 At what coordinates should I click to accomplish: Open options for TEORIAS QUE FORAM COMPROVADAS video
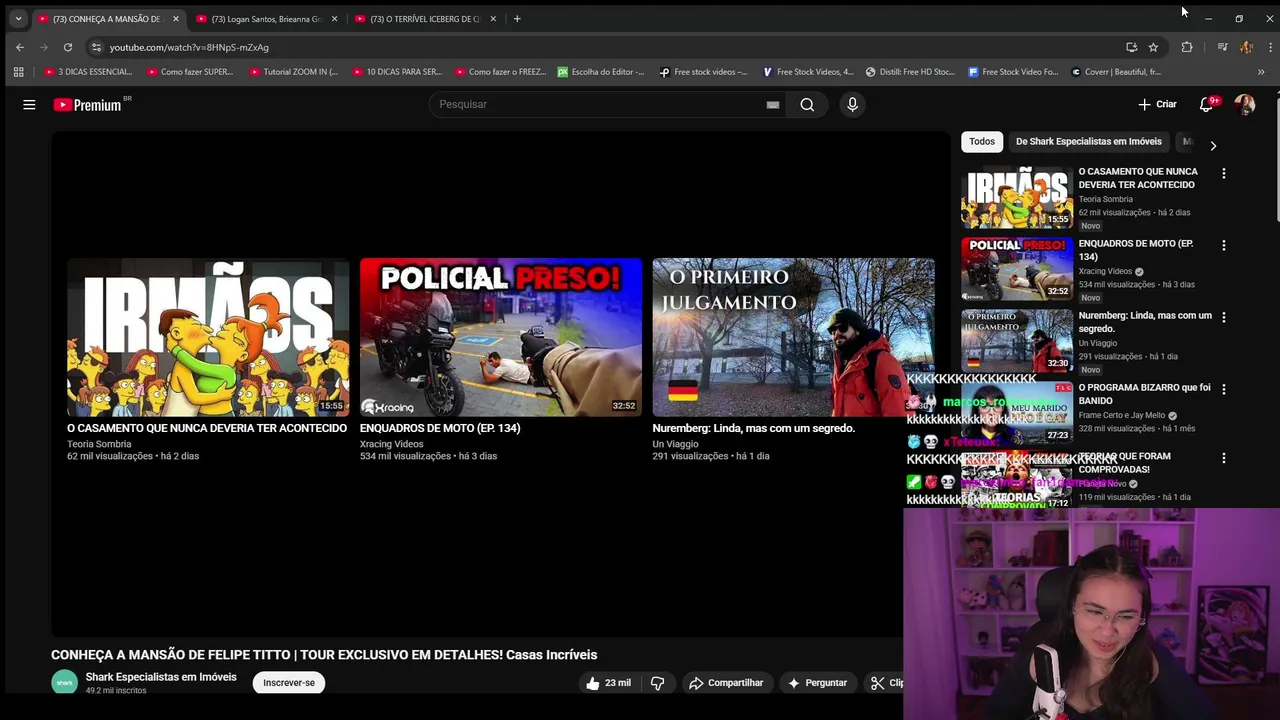point(1223,458)
